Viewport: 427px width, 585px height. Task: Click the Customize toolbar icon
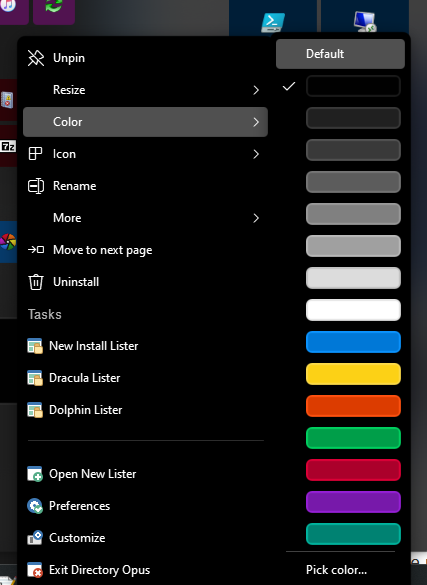[35, 538]
